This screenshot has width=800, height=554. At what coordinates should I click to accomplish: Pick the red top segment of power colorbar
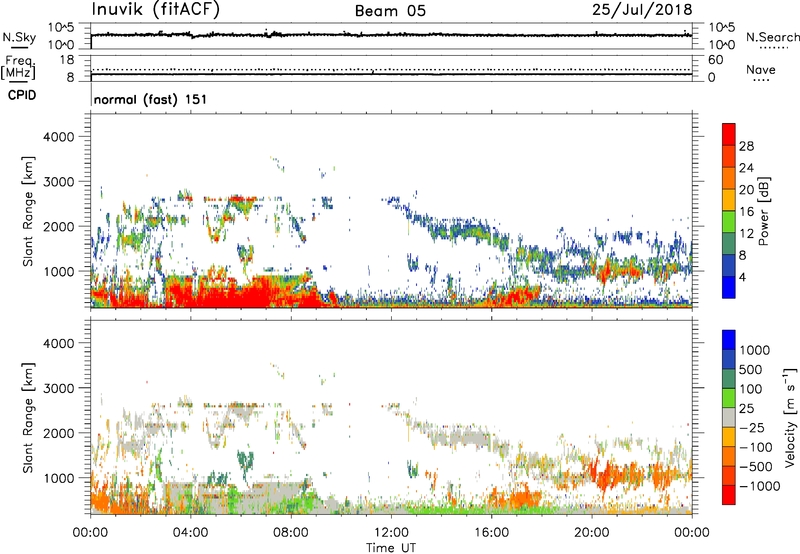pyautogui.click(x=729, y=134)
